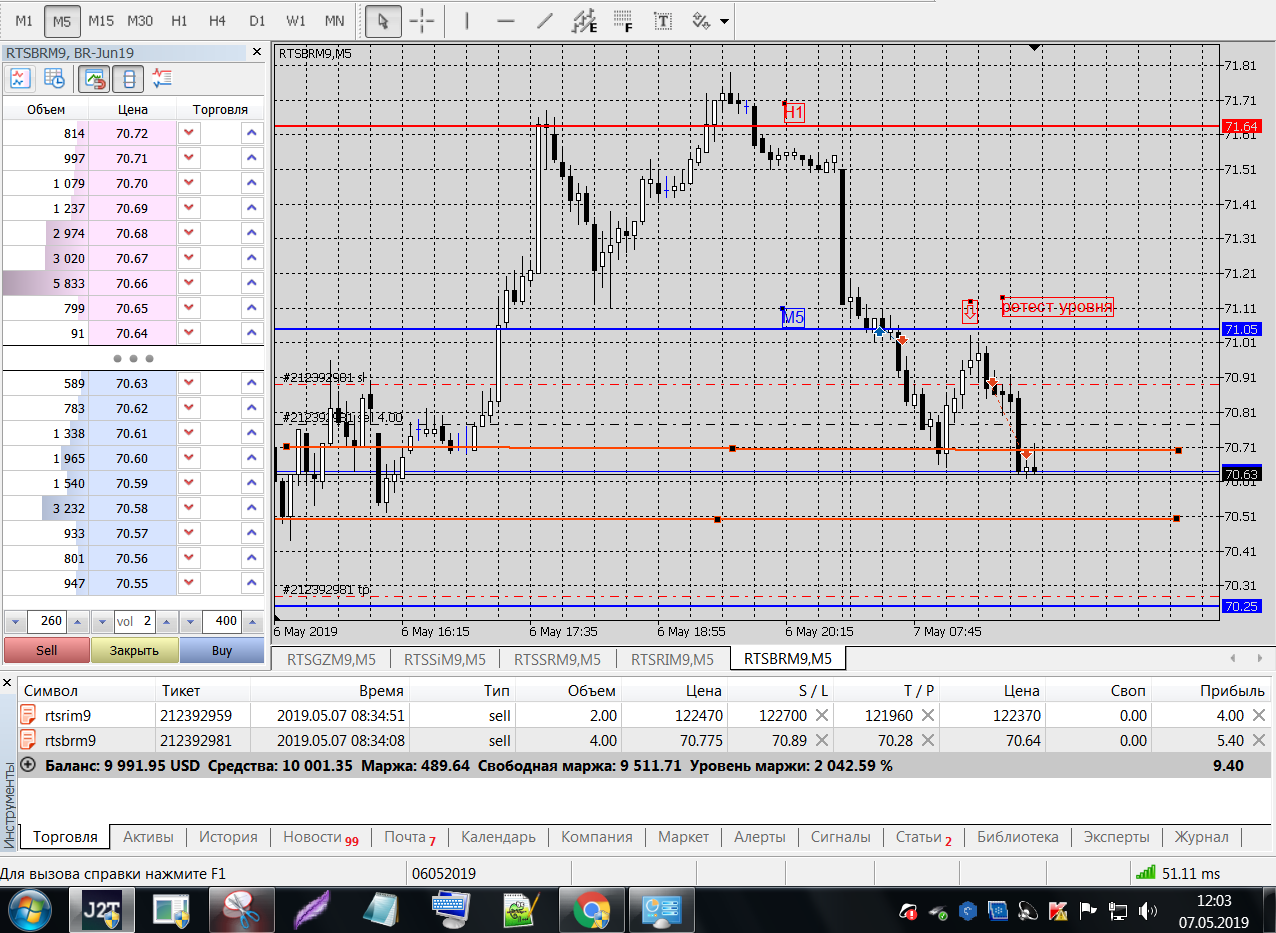The width and height of the screenshot is (1276, 933).
Task: Decrease the vol value
Action: click(103, 621)
